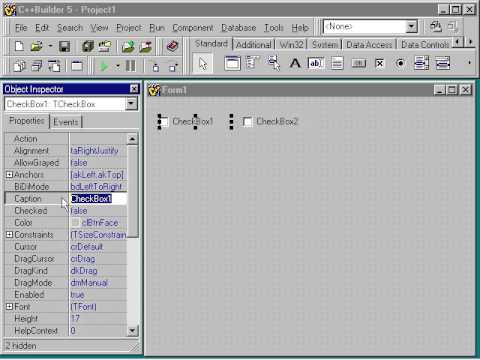Click the Caption value field CheckBox1
This screenshot has height=360, width=480.
pos(99,199)
